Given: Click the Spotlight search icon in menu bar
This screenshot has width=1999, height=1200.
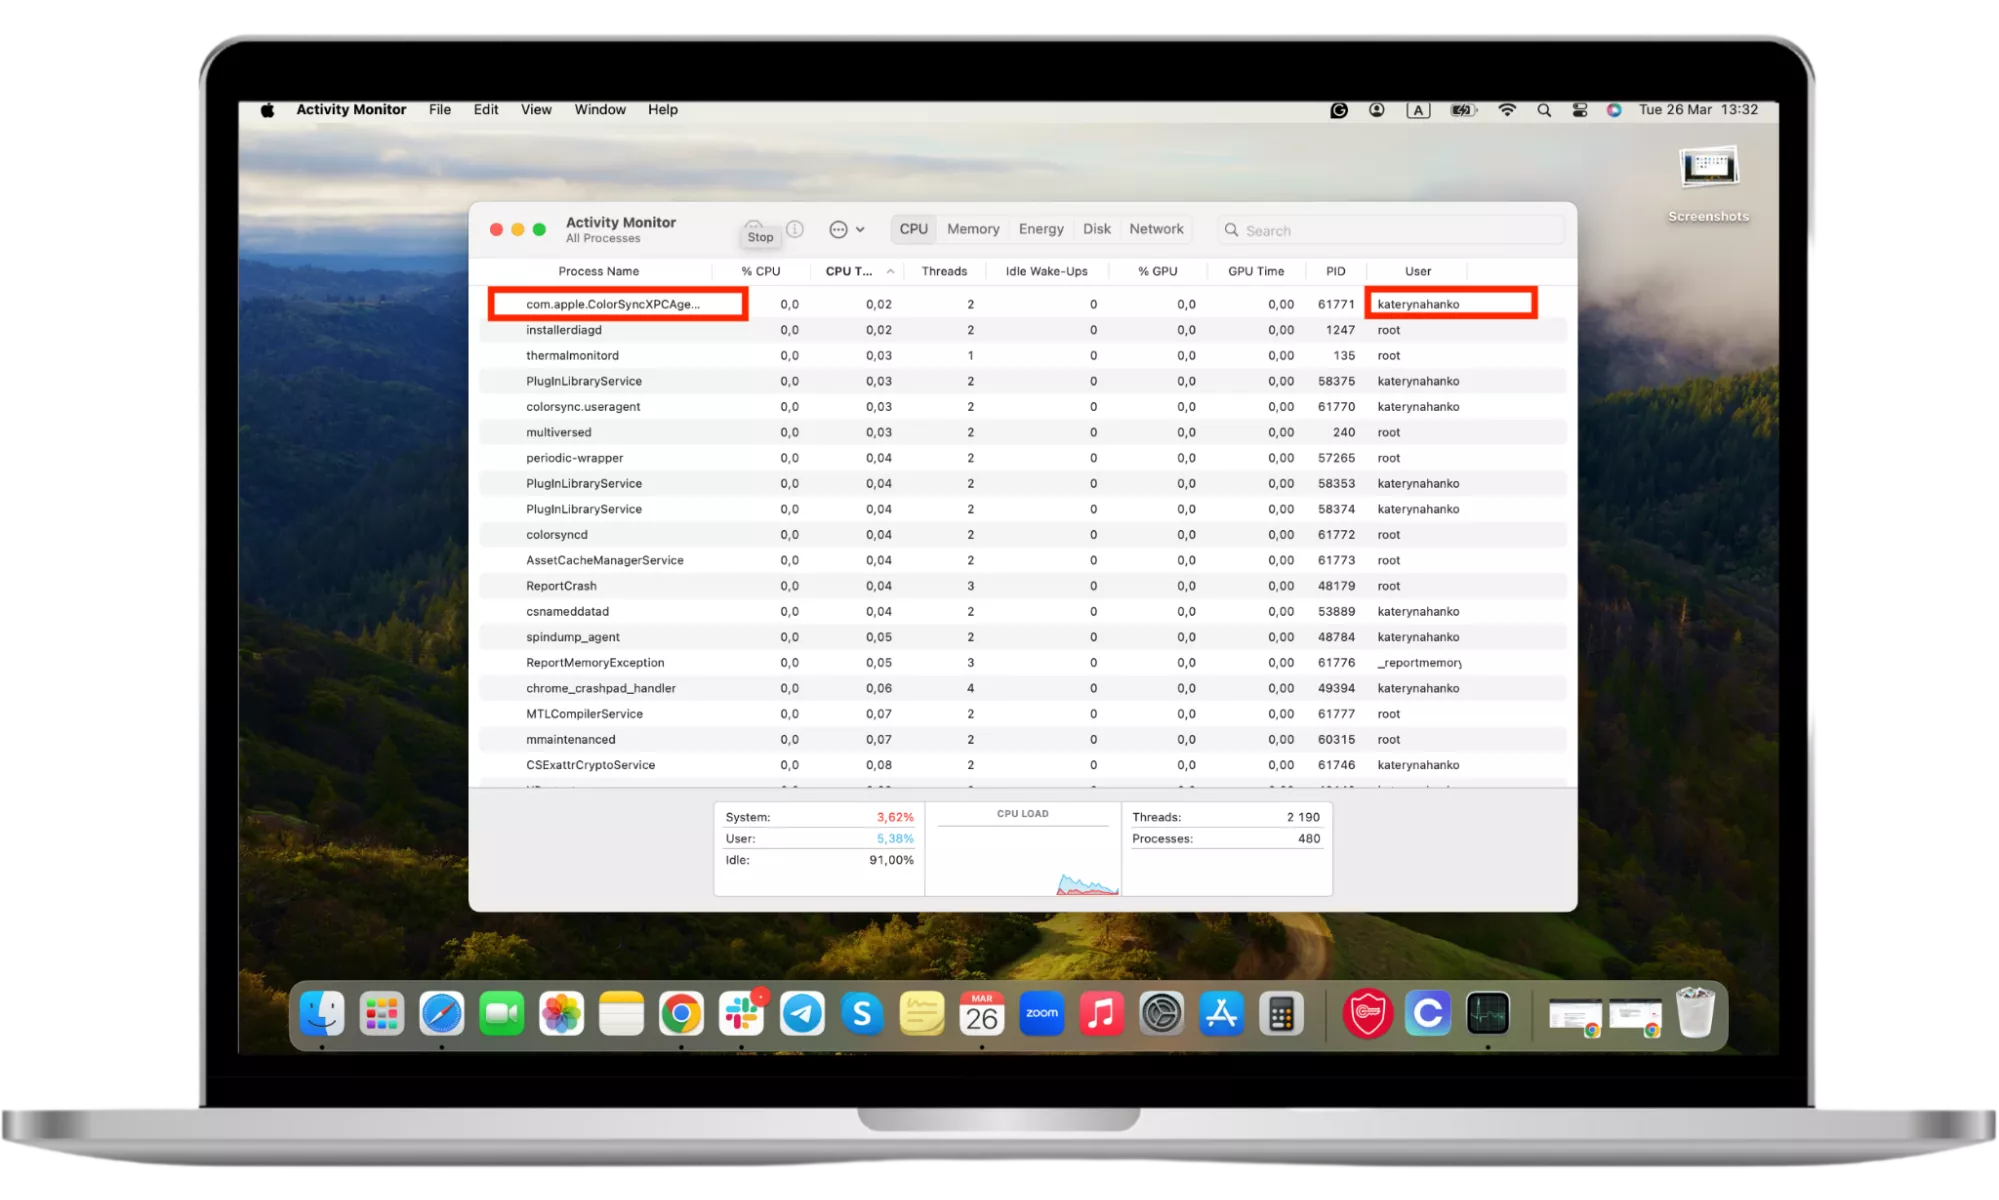Looking at the screenshot, I should pos(1544,110).
